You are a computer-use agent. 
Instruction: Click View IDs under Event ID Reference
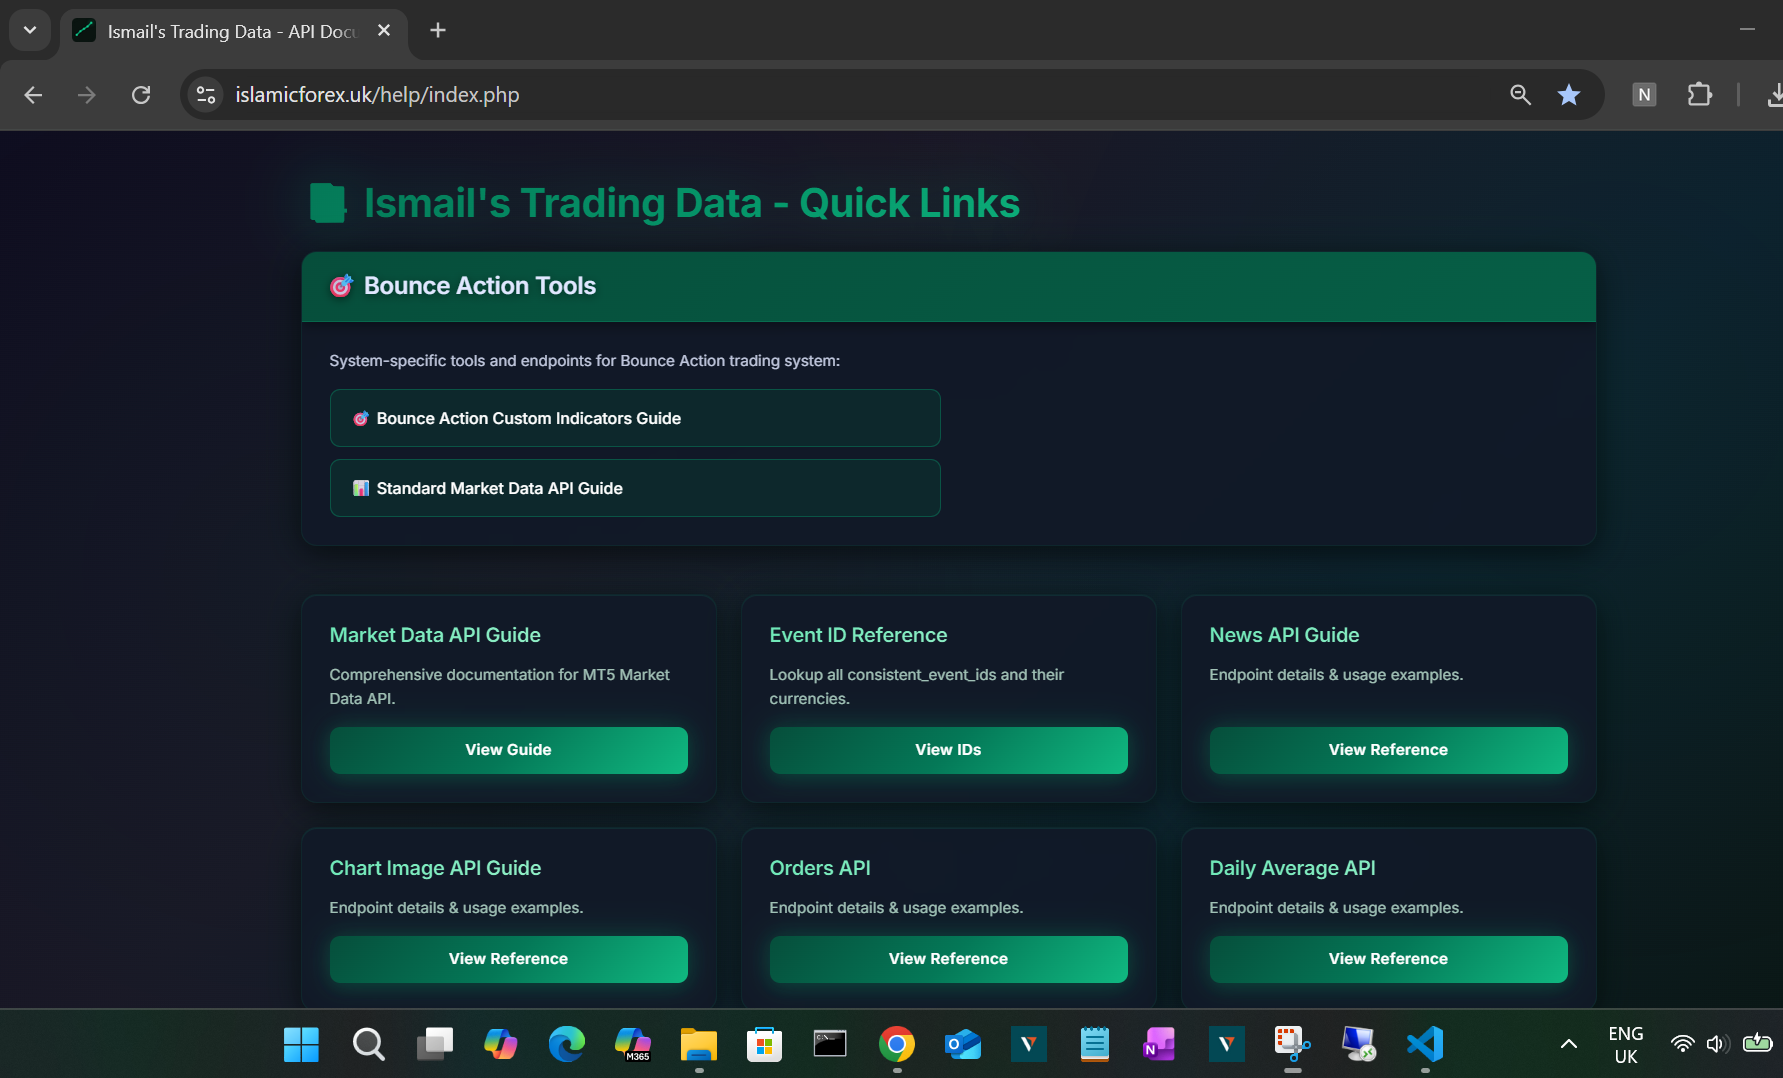(947, 749)
